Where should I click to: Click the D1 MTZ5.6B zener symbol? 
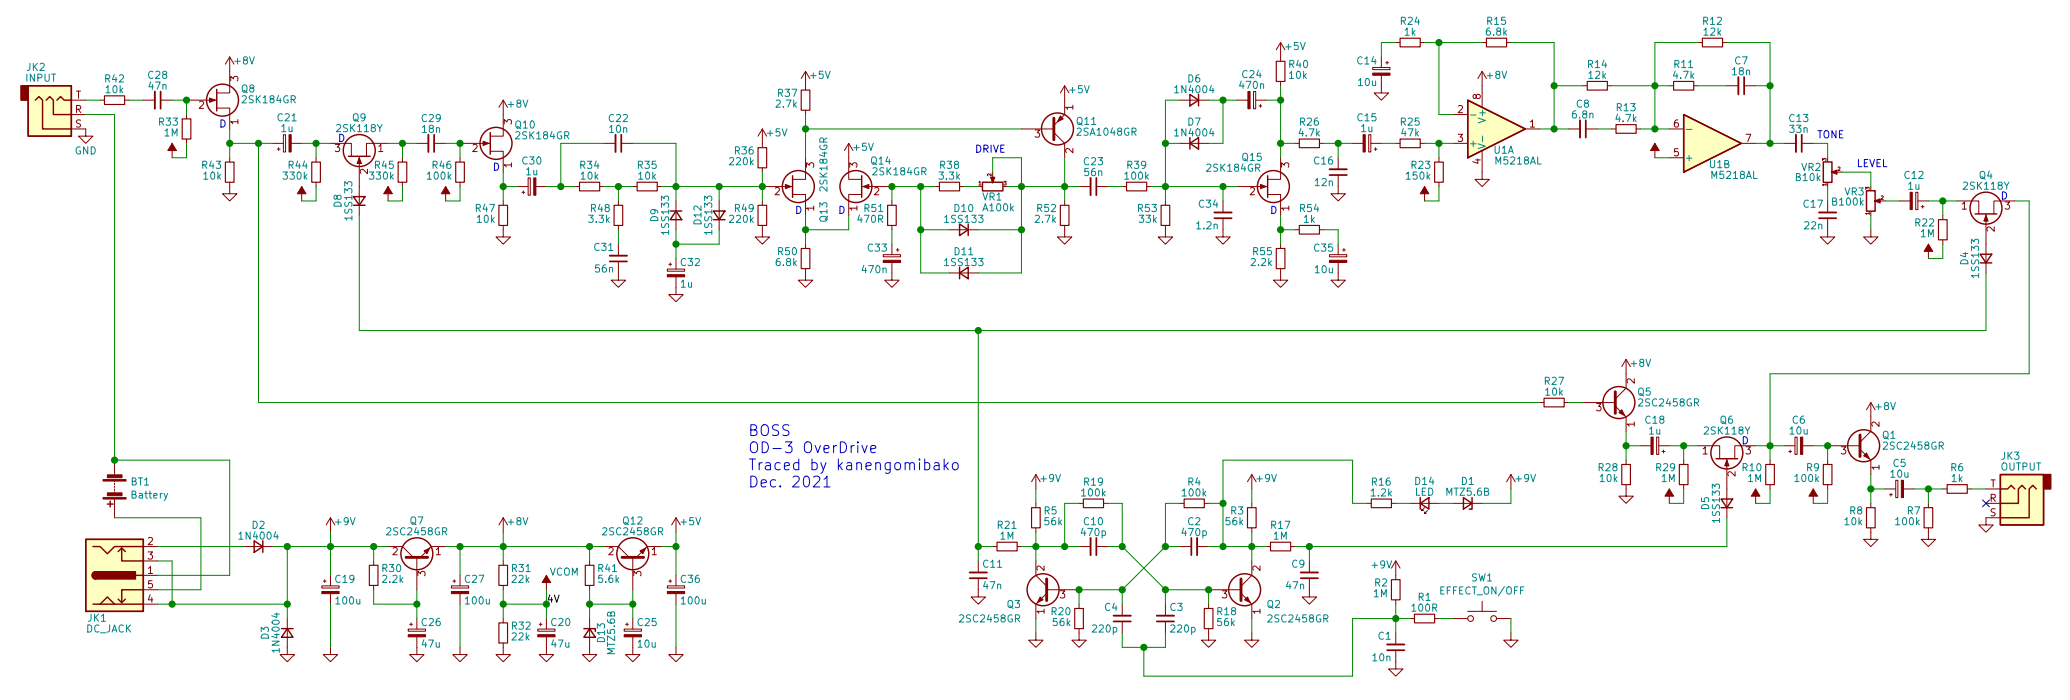click(1467, 503)
